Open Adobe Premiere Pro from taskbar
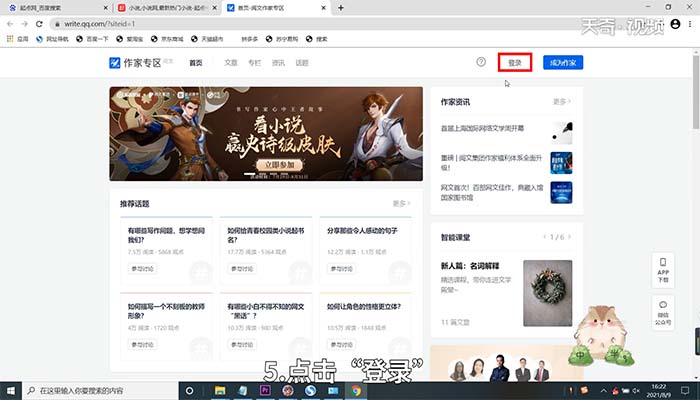 [265, 391]
